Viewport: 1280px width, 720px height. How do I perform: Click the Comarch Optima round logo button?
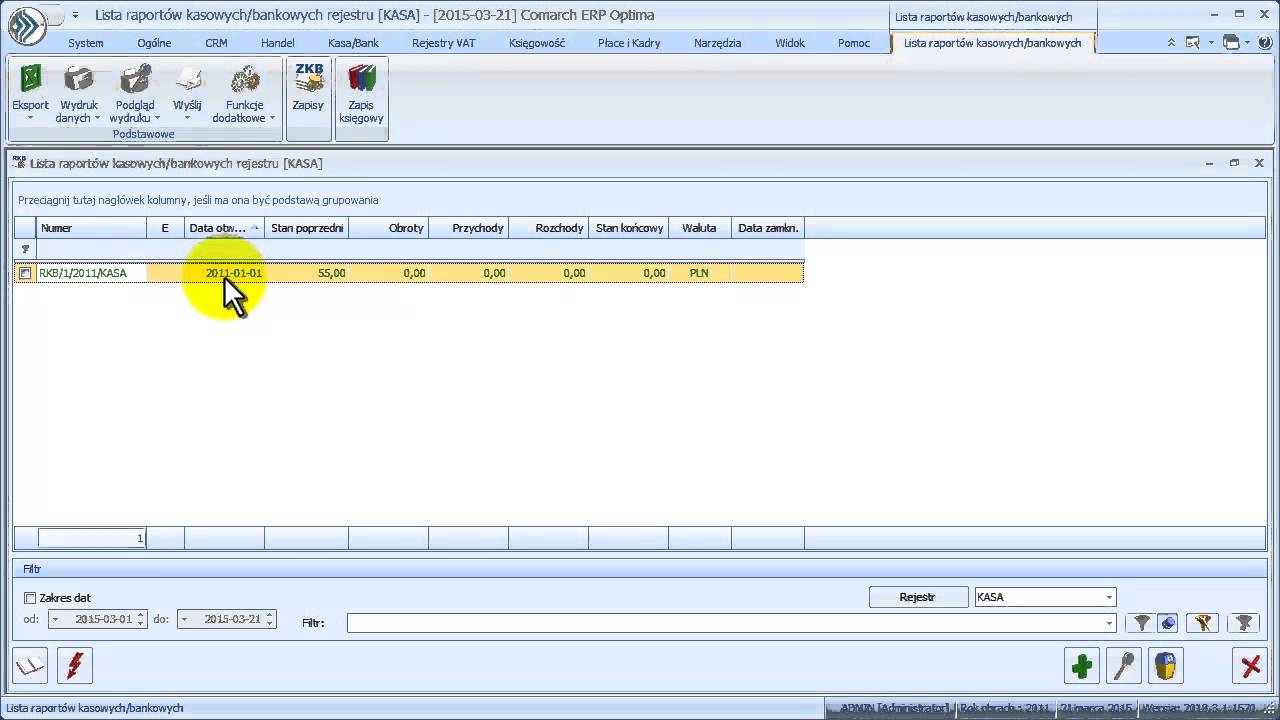[27, 26]
